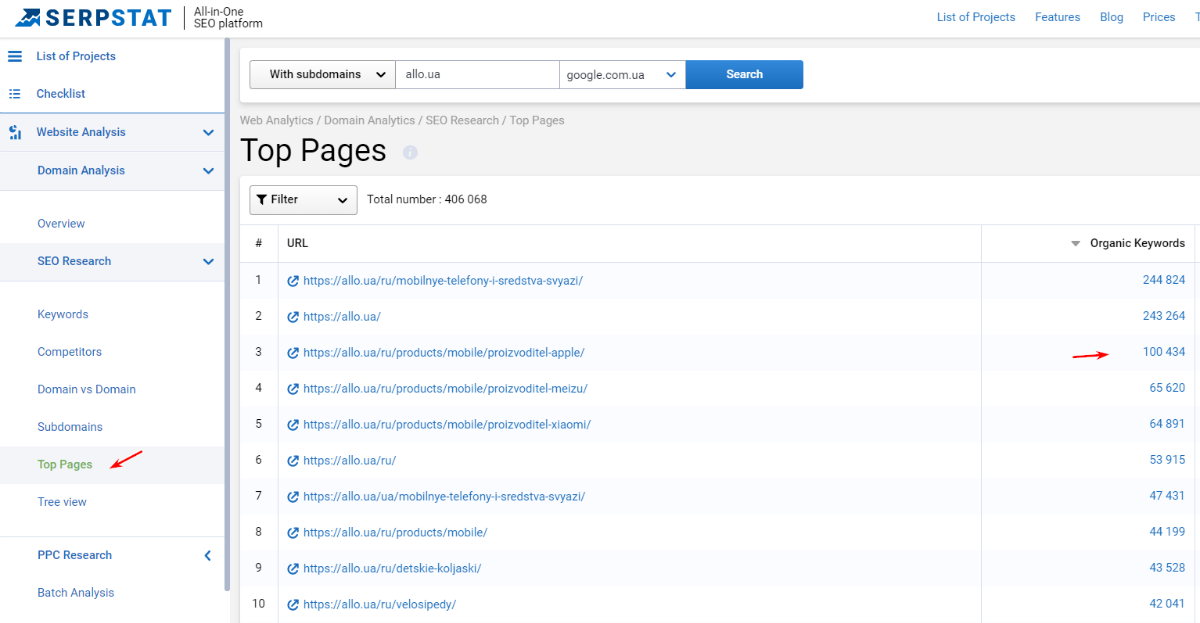
Task: Open the Filter dropdown
Action: [x=303, y=200]
